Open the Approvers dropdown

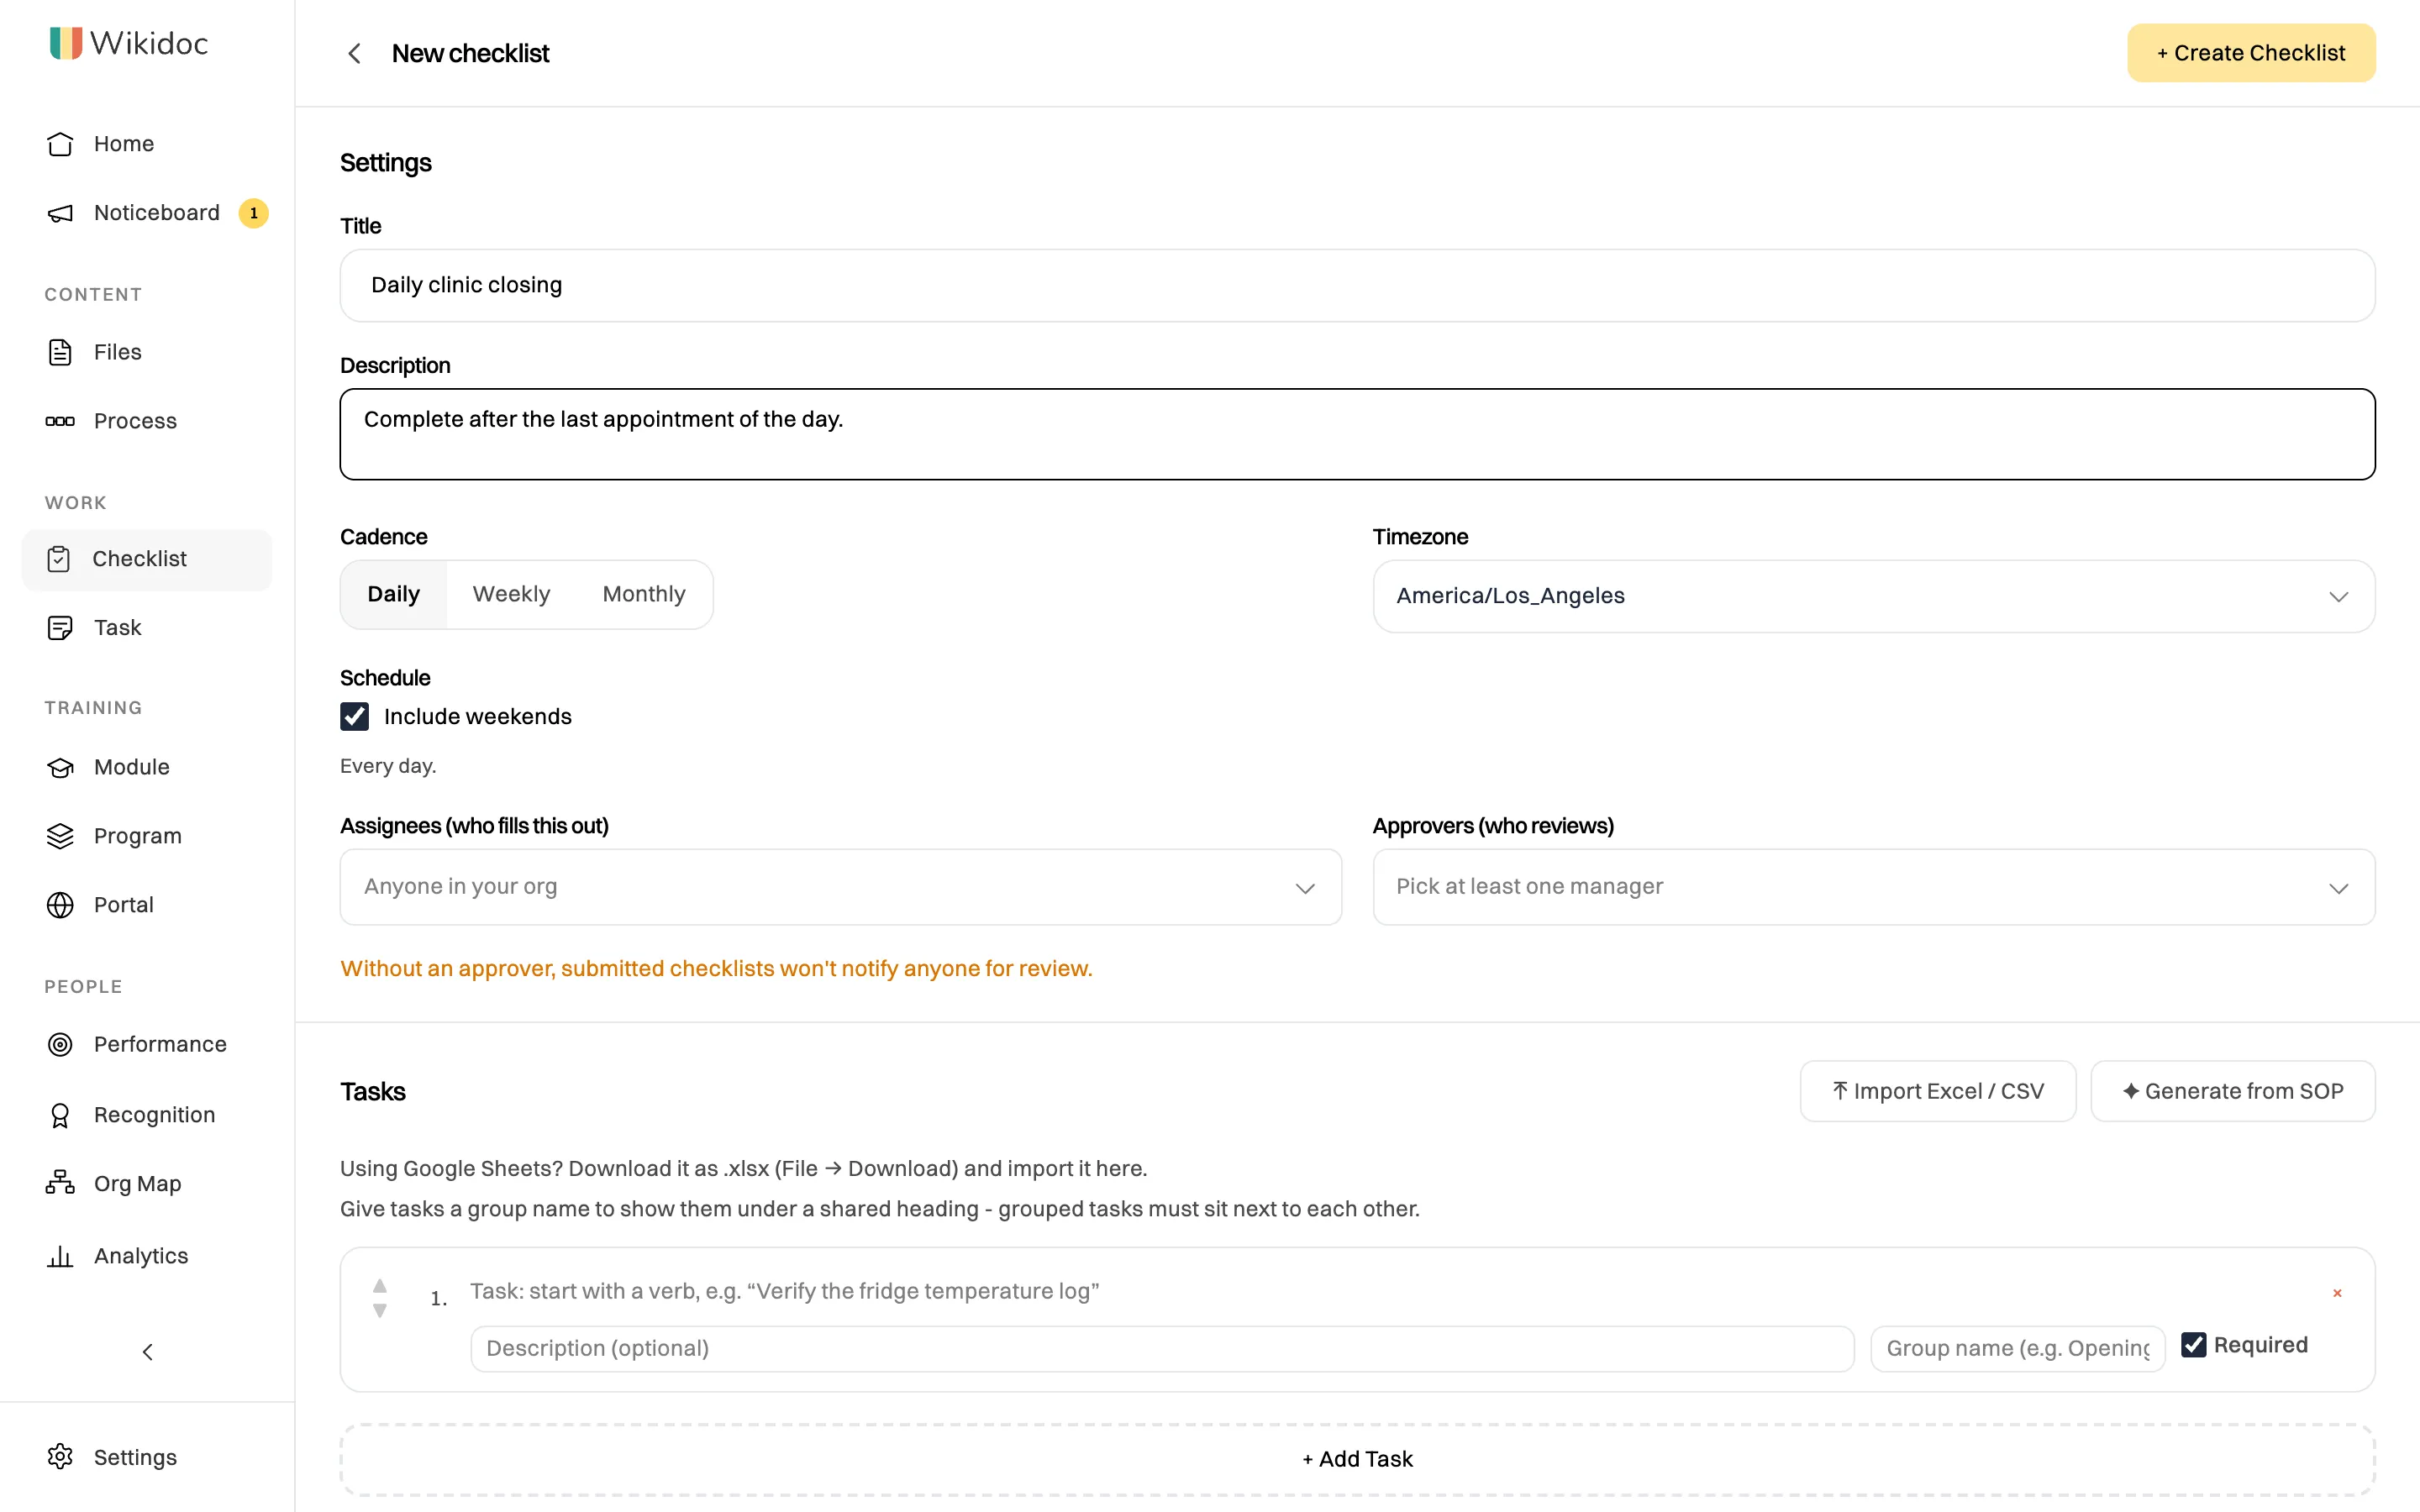click(x=1873, y=887)
